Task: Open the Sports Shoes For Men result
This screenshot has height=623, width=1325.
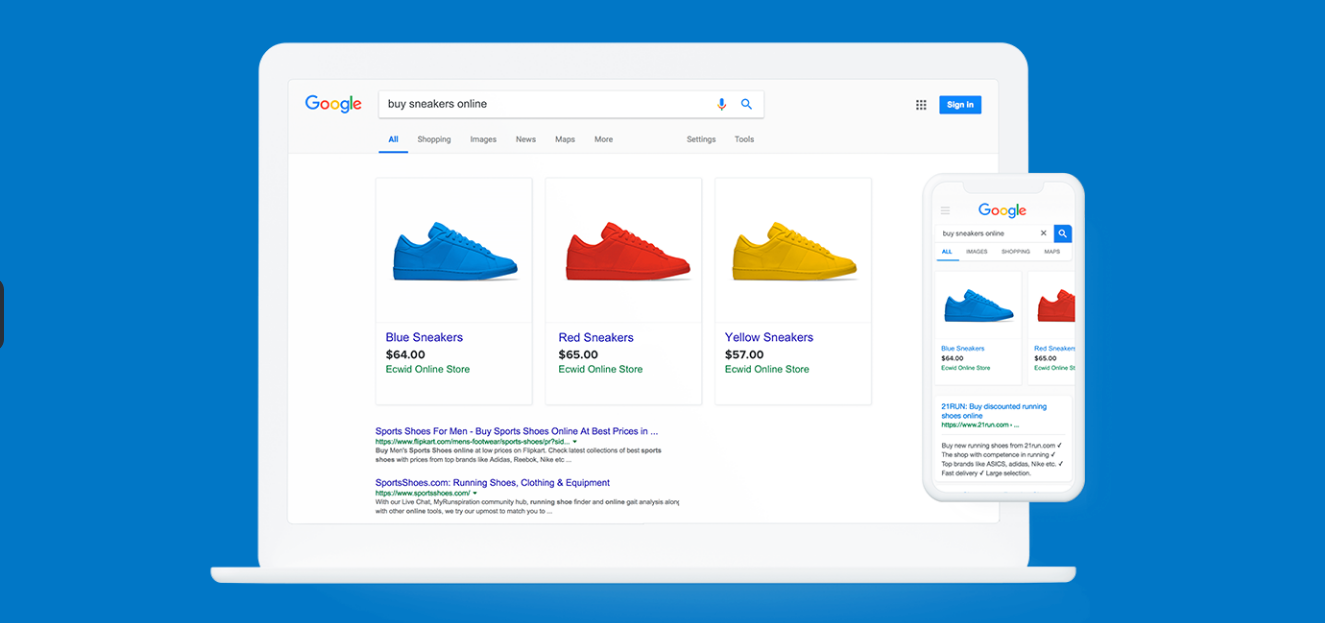Action: (x=517, y=431)
